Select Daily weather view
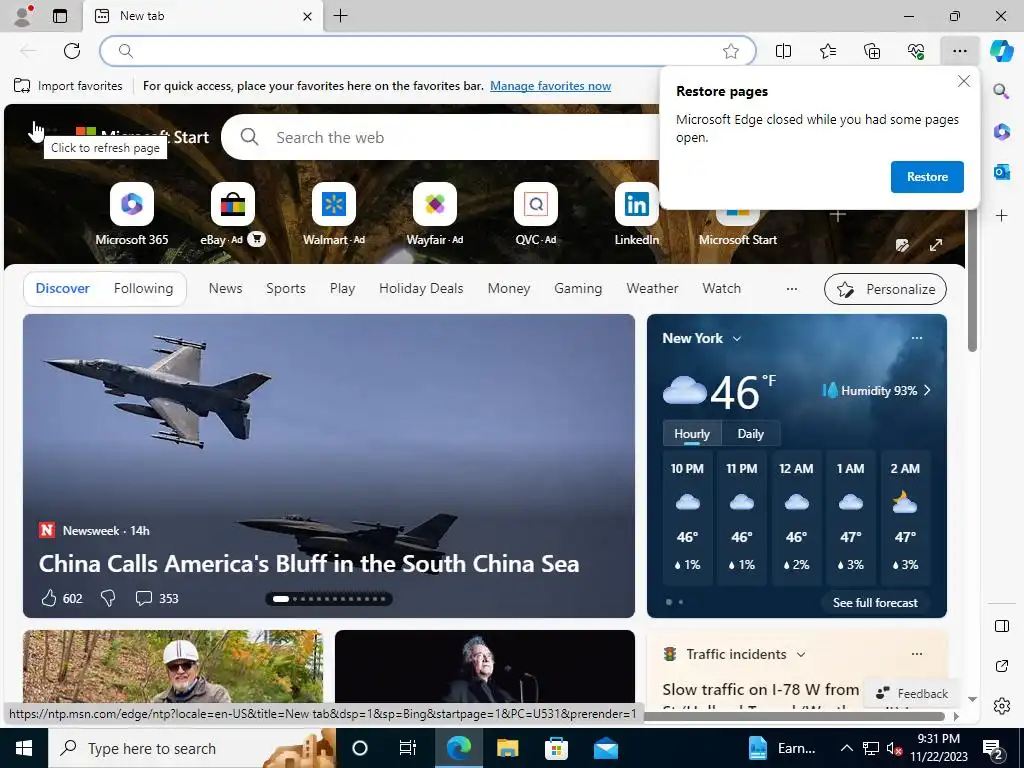Screen dimensions: 1024x768 [x=750, y=434]
